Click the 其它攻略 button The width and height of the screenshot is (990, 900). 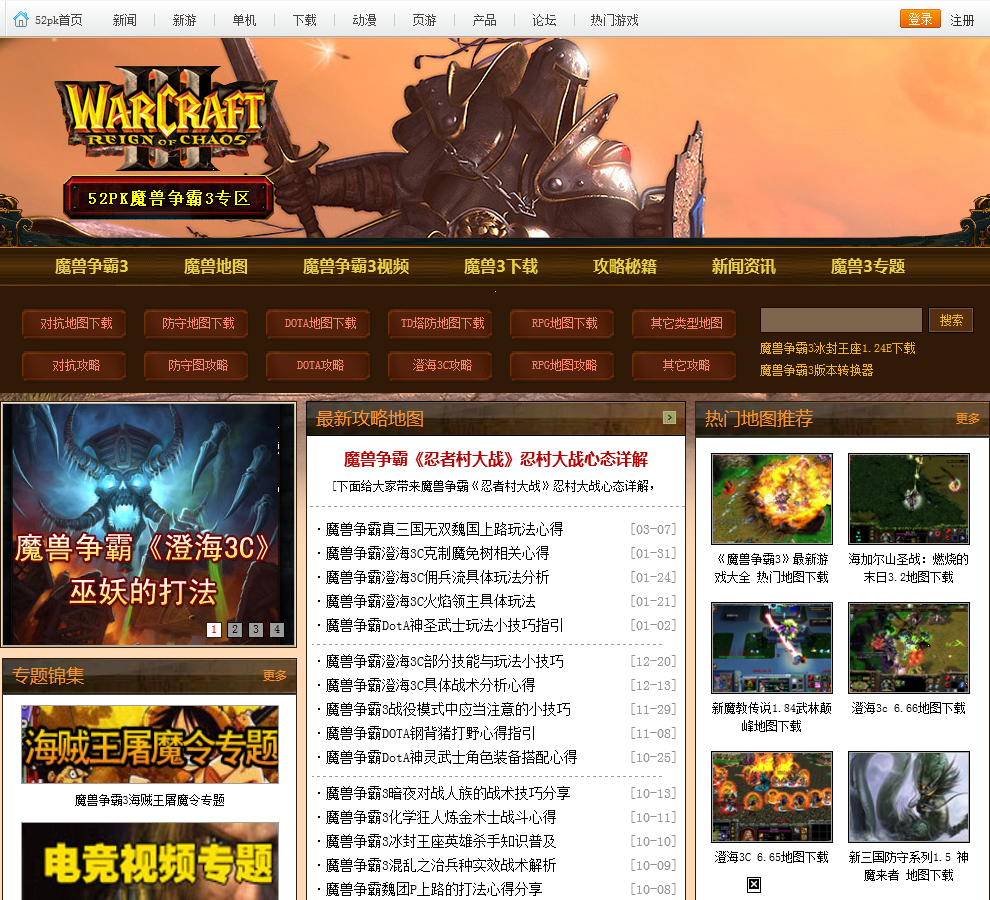click(x=686, y=365)
